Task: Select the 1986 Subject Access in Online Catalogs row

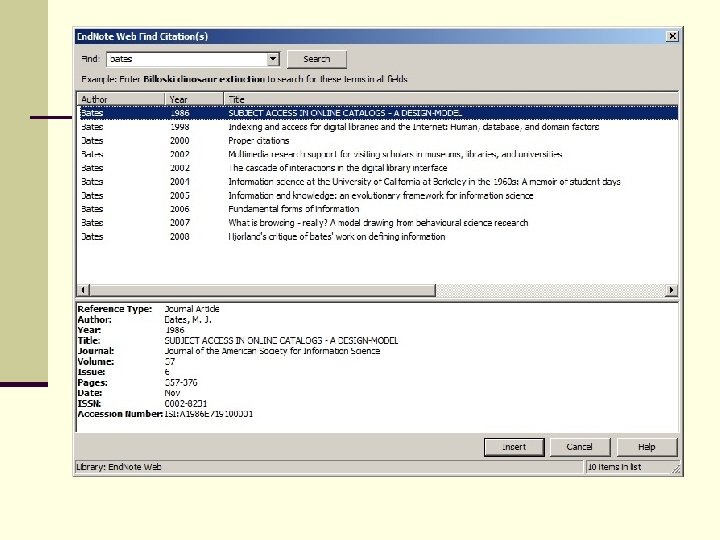Action: point(377,113)
